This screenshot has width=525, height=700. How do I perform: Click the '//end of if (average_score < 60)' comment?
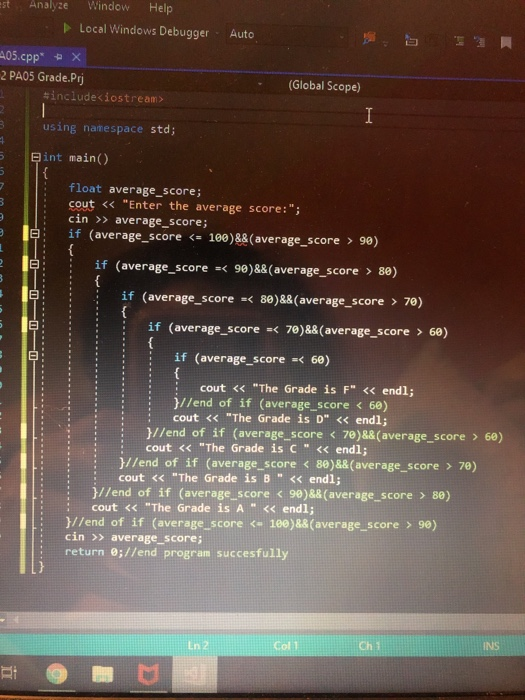[x=283, y=404]
